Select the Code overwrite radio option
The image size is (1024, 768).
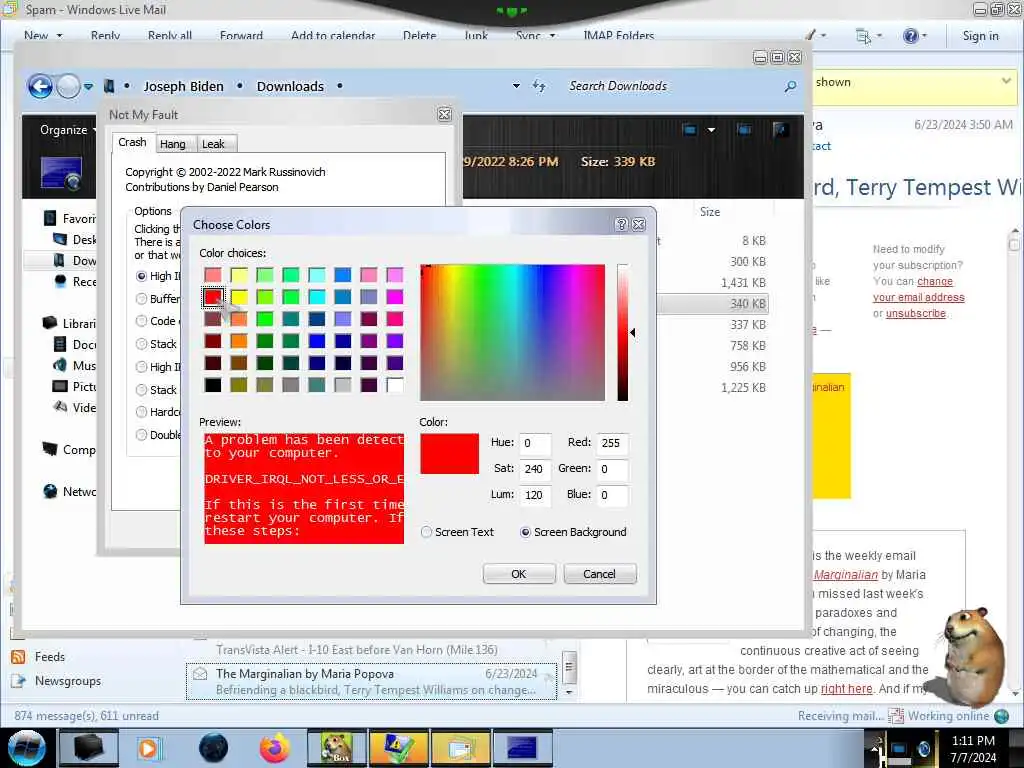[141, 321]
